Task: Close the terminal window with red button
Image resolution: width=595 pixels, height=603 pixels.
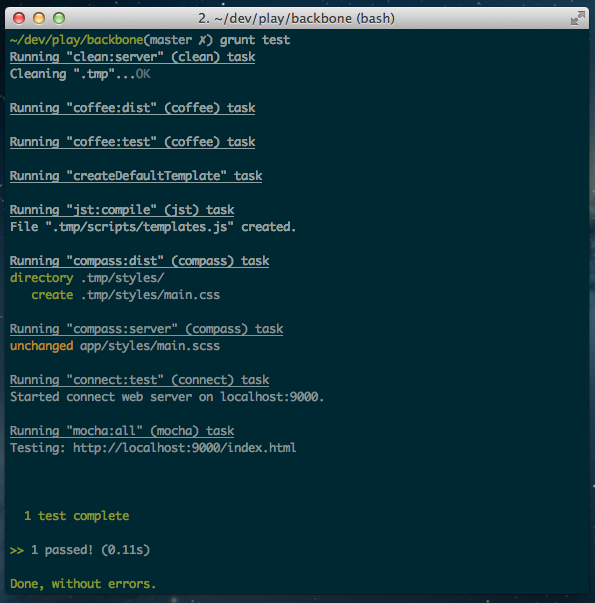Action: 19,18
